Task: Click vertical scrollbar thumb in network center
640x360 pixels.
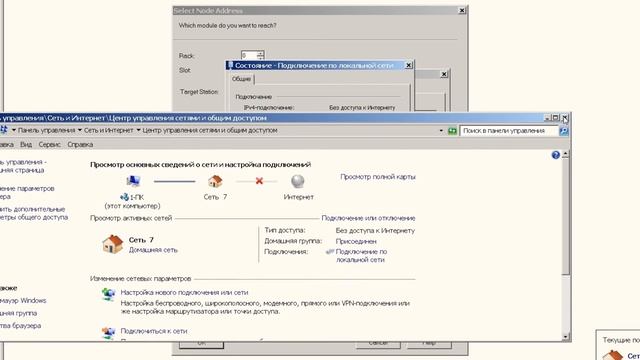Action: click(x=565, y=217)
